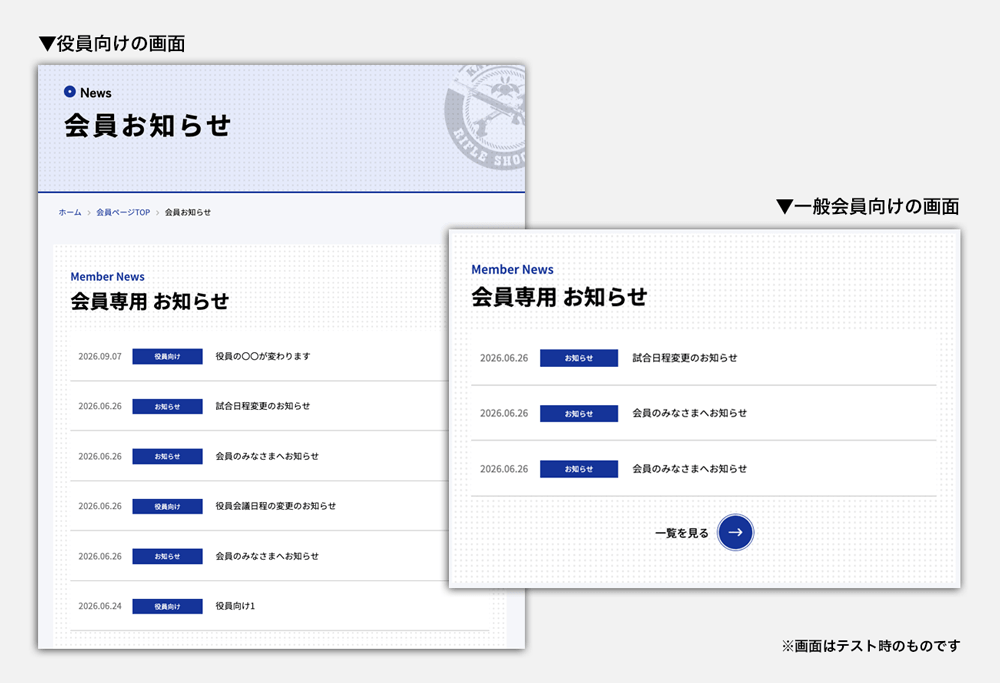Open the 役員向け1 news item

pos(235,606)
